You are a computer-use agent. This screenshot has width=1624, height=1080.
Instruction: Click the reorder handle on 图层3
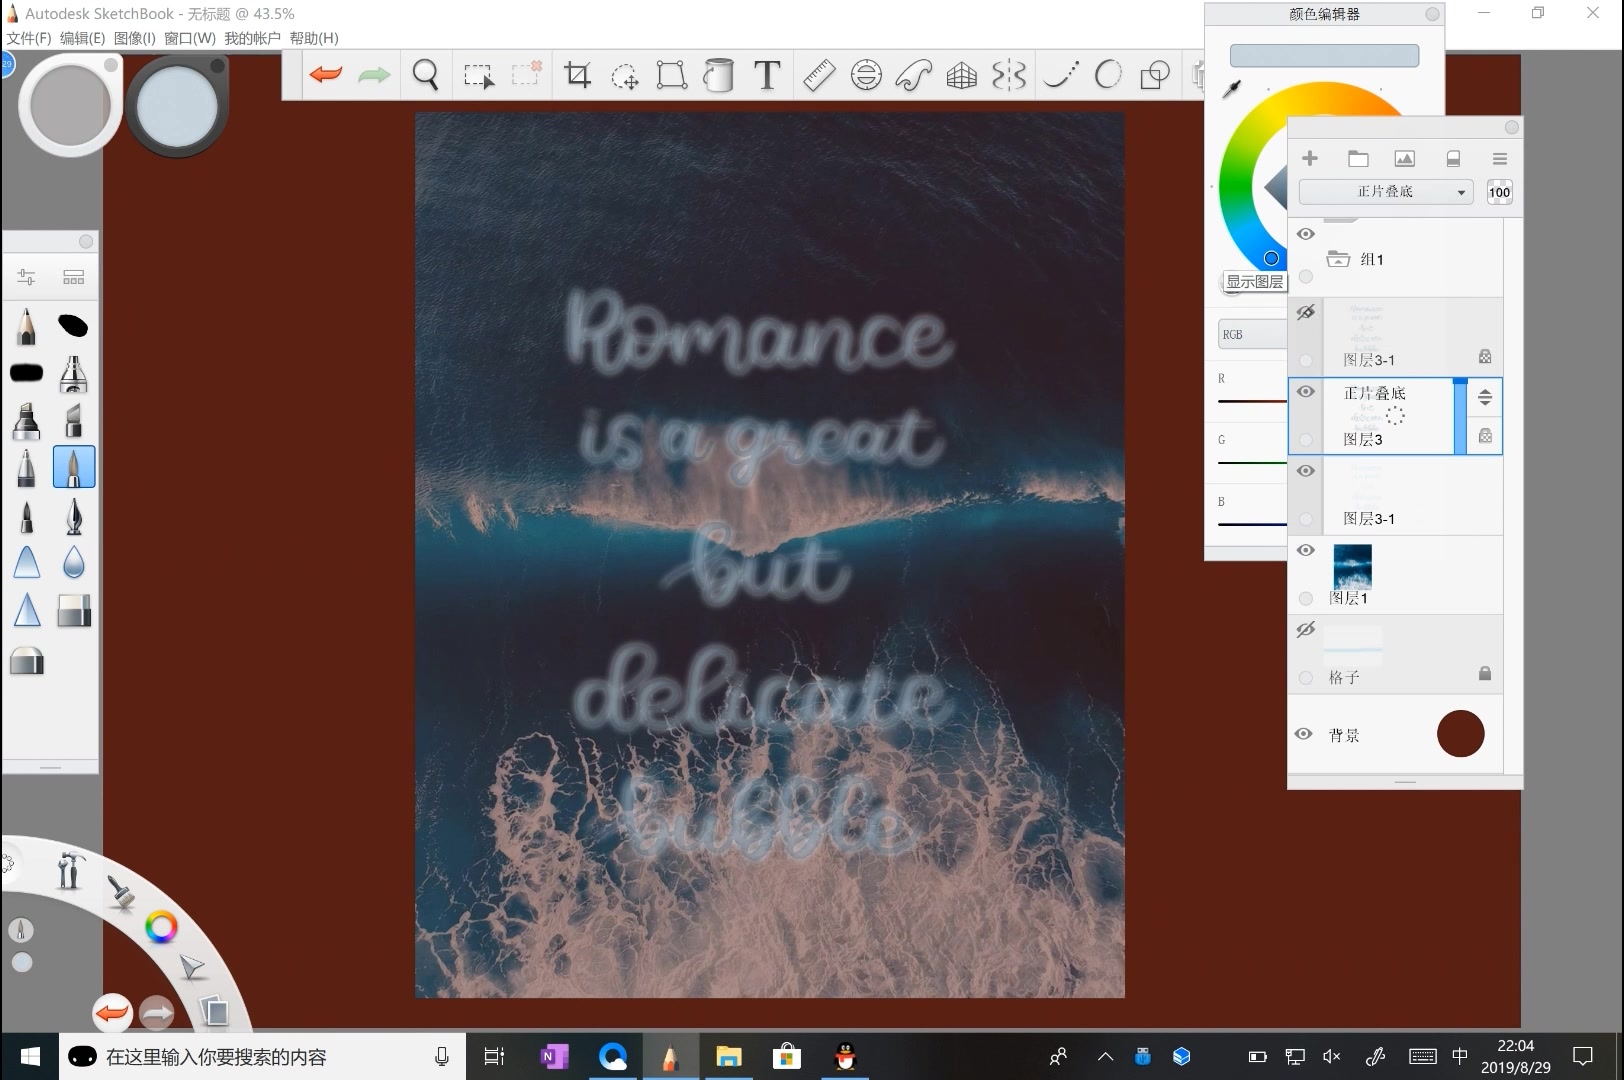point(1485,397)
